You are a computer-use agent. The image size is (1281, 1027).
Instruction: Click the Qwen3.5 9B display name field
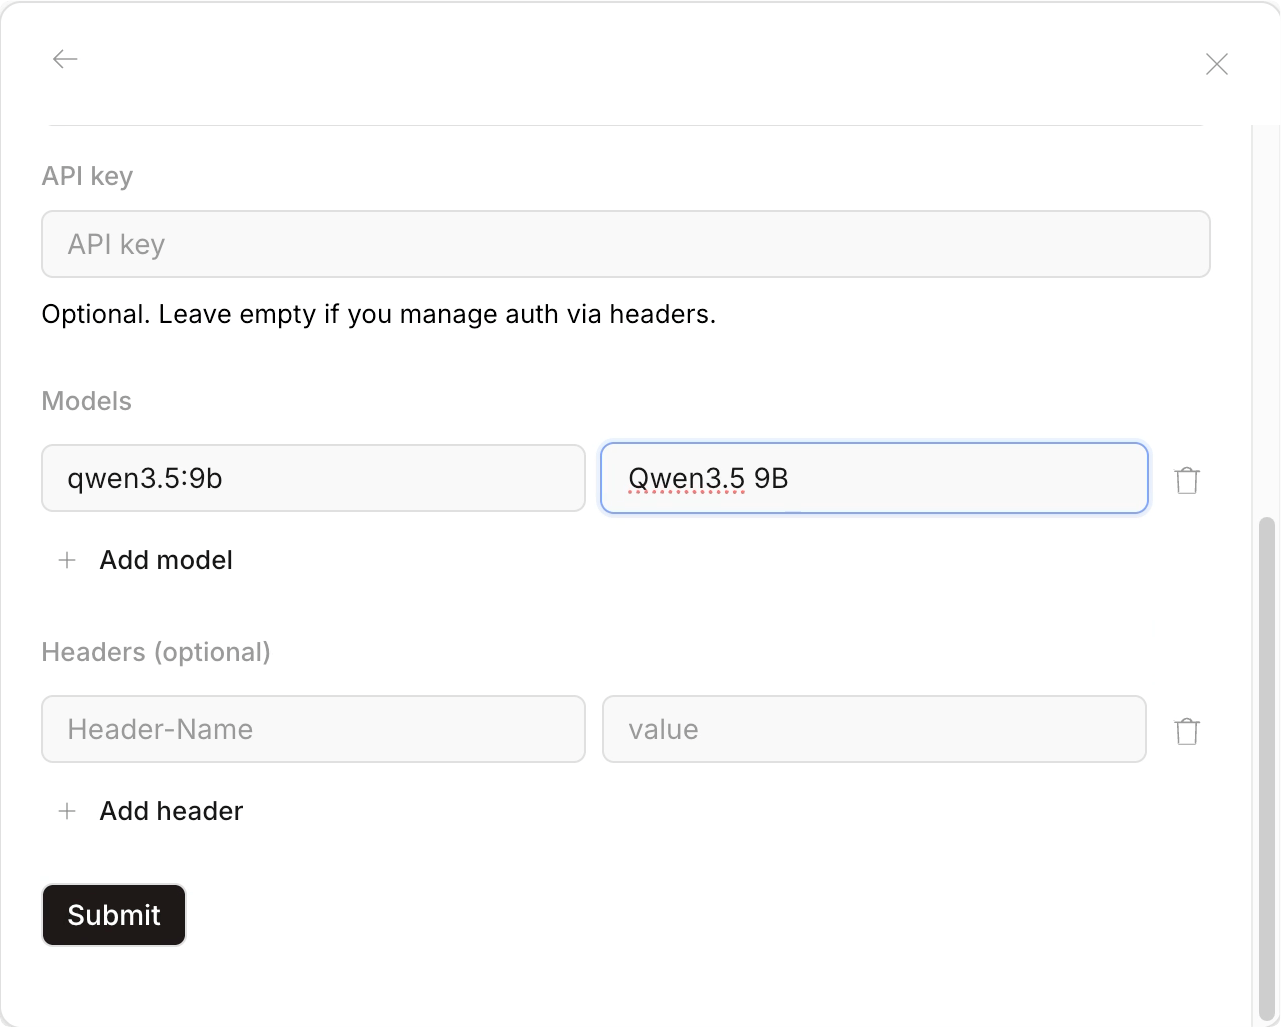click(873, 478)
